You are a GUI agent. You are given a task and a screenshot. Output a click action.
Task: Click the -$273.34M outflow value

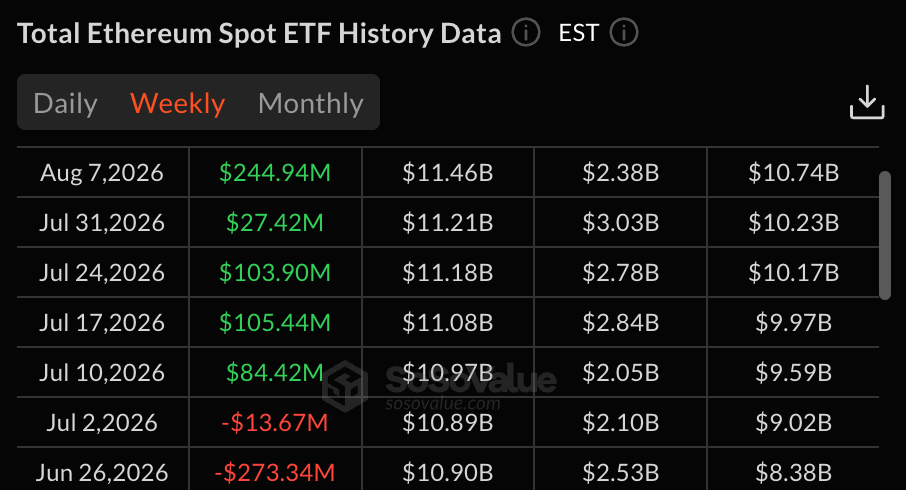click(275, 473)
